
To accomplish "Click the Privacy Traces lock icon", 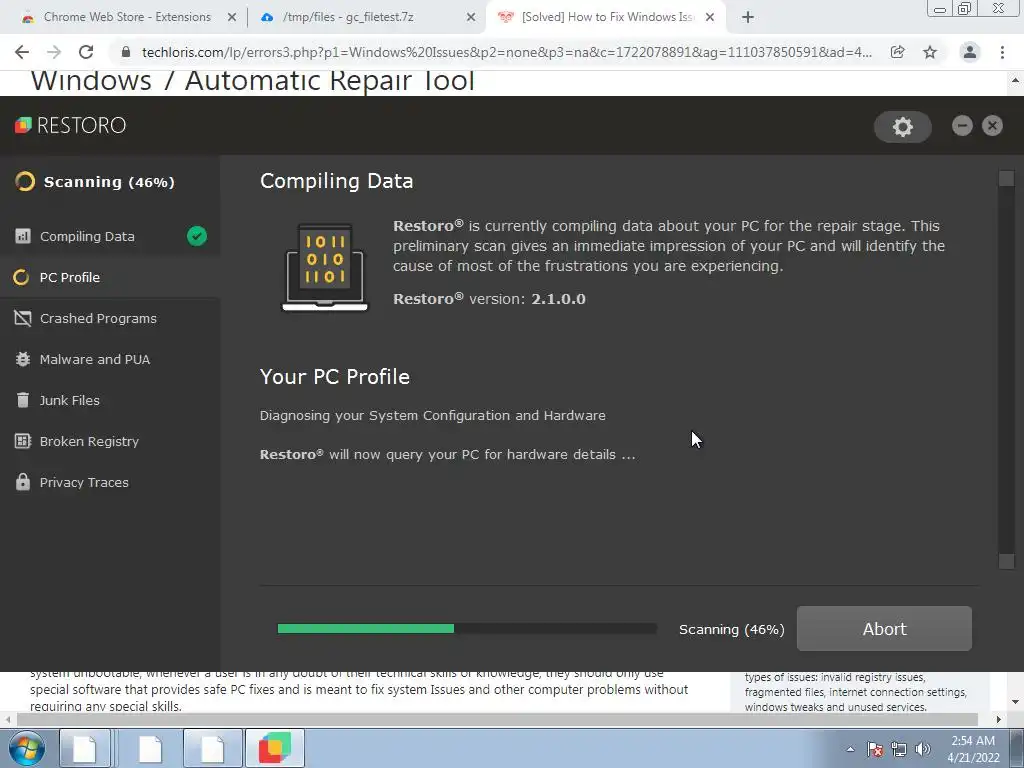I will click(x=23, y=482).
